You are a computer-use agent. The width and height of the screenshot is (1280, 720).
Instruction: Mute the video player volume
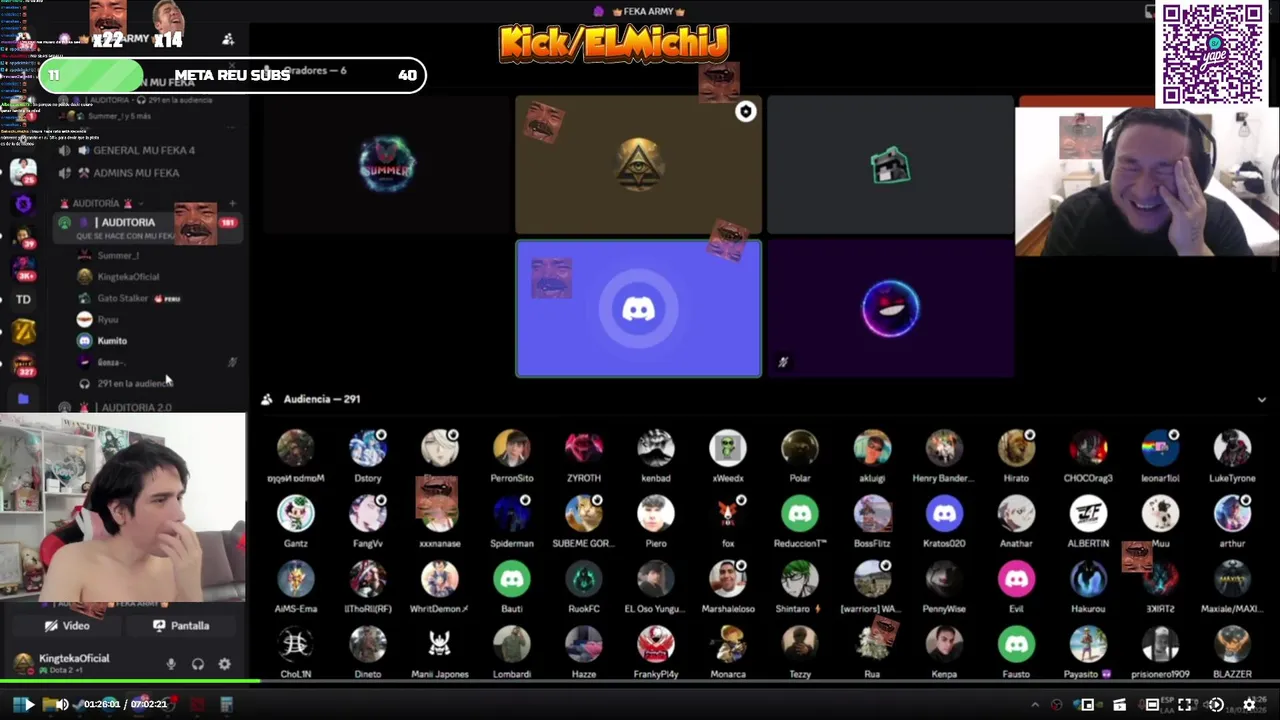61,704
